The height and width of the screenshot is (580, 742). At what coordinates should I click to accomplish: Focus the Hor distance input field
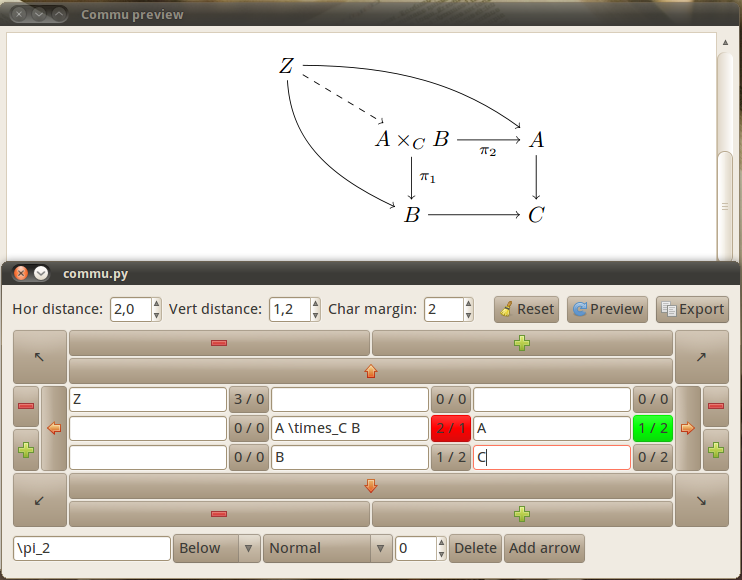coord(131,309)
